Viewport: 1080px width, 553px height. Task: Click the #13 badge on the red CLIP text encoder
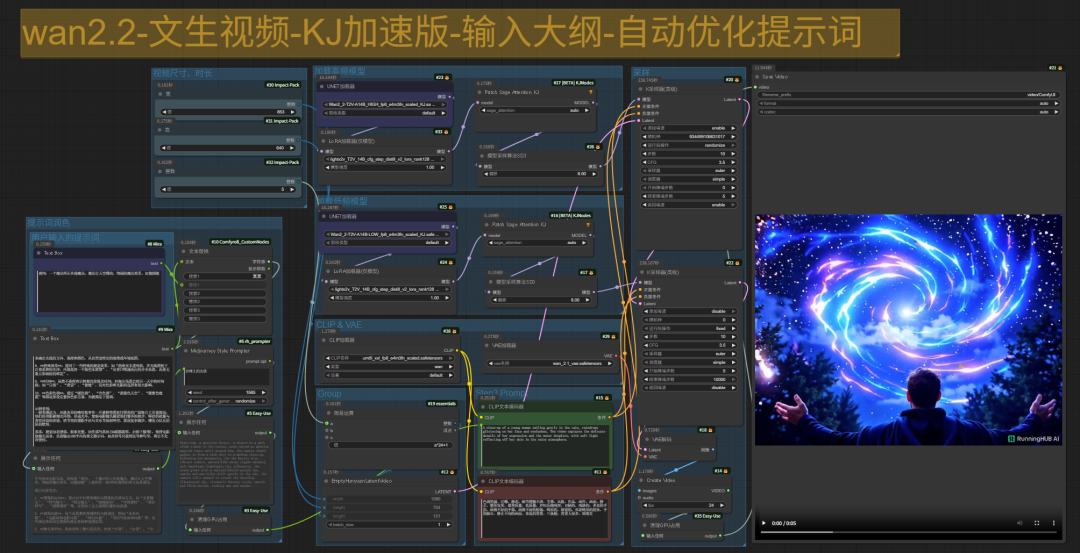click(602, 472)
